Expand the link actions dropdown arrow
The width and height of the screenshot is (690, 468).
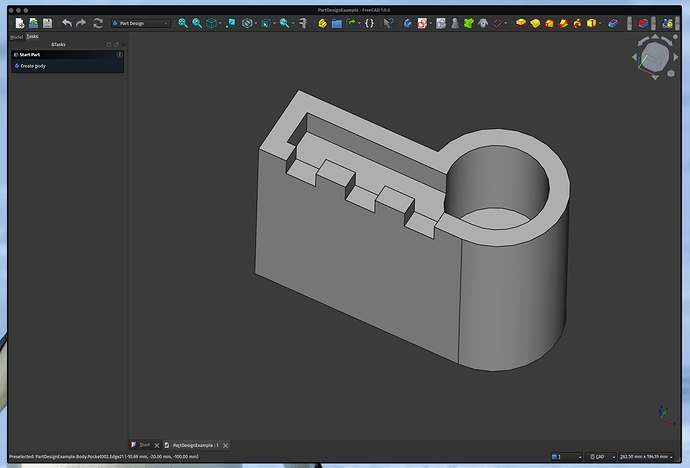click(x=359, y=23)
